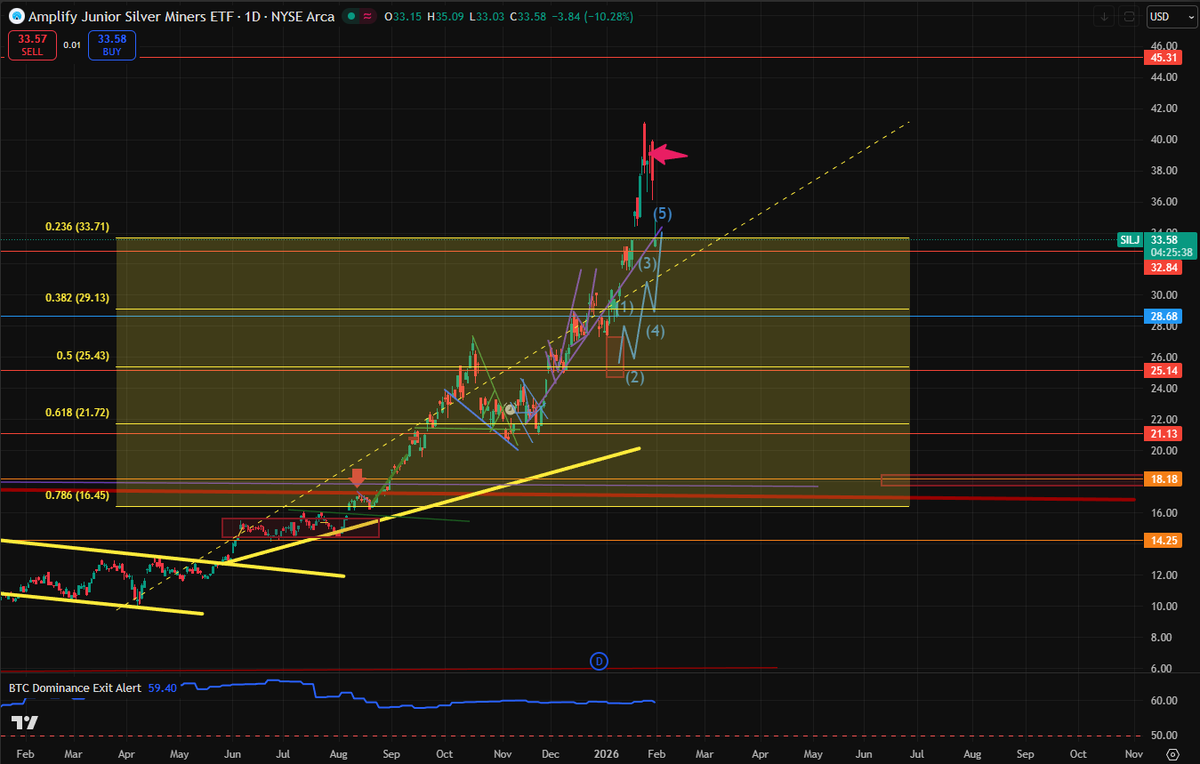
Task: Select the 0.382 (29.13) Fibonacci level label
Action: pos(77,298)
